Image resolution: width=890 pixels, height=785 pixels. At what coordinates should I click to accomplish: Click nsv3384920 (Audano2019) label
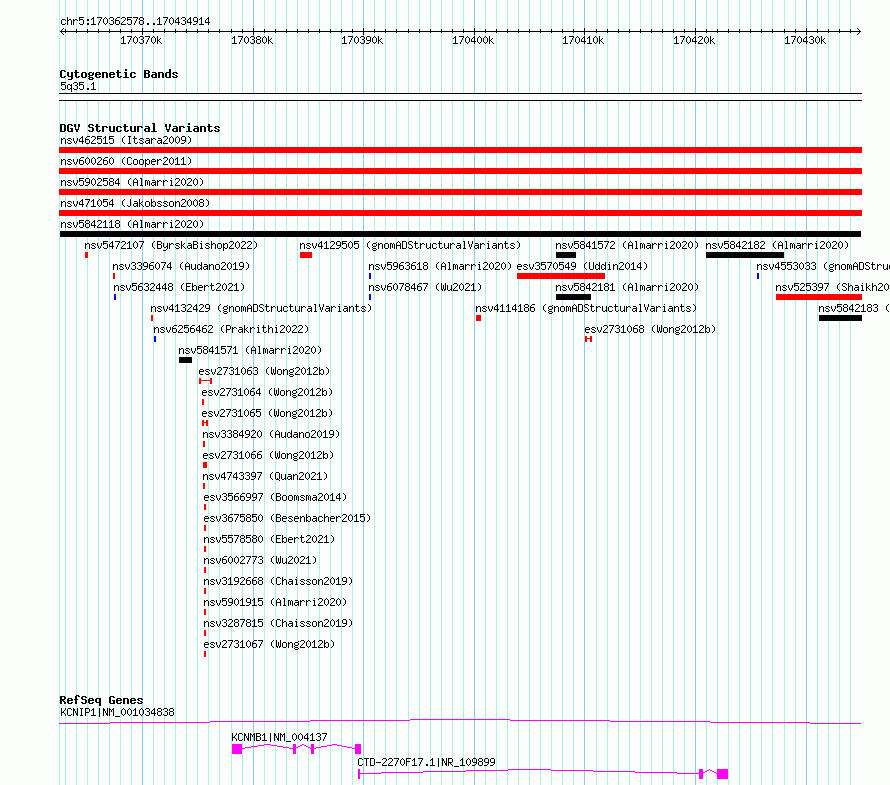271,434
